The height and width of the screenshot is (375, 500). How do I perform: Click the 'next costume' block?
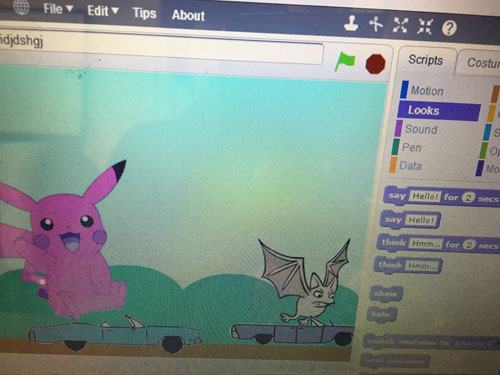(395, 361)
